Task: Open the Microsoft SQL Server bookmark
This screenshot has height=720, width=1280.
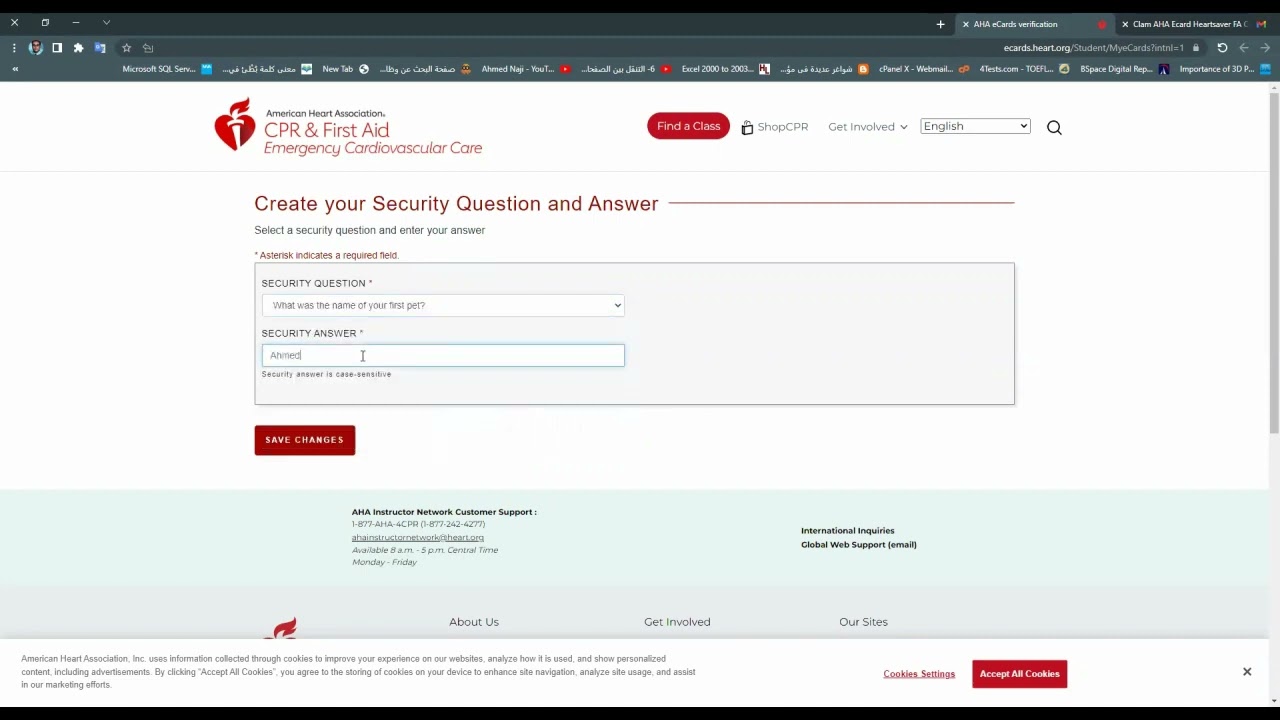Action: tap(167, 69)
